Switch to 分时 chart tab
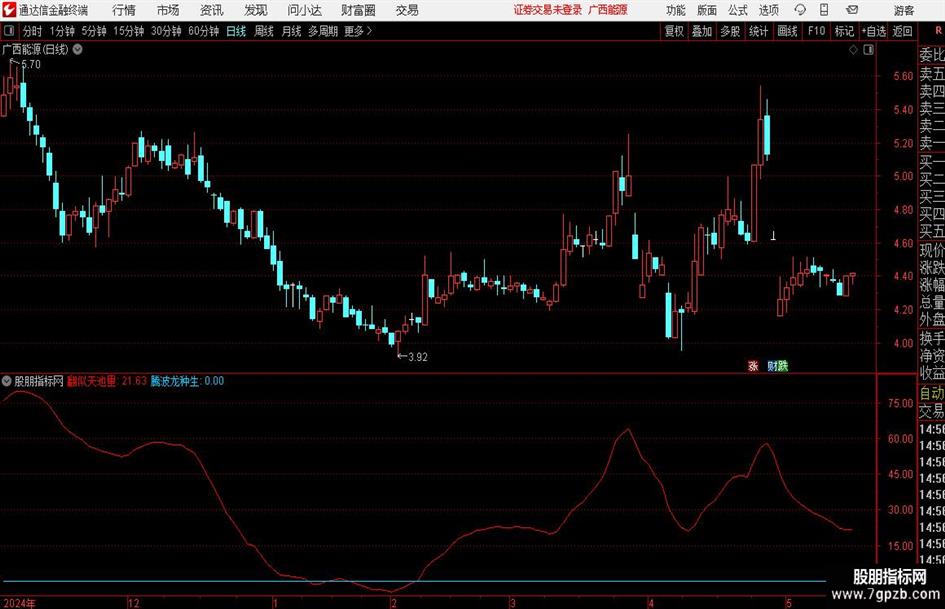 coord(32,31)
